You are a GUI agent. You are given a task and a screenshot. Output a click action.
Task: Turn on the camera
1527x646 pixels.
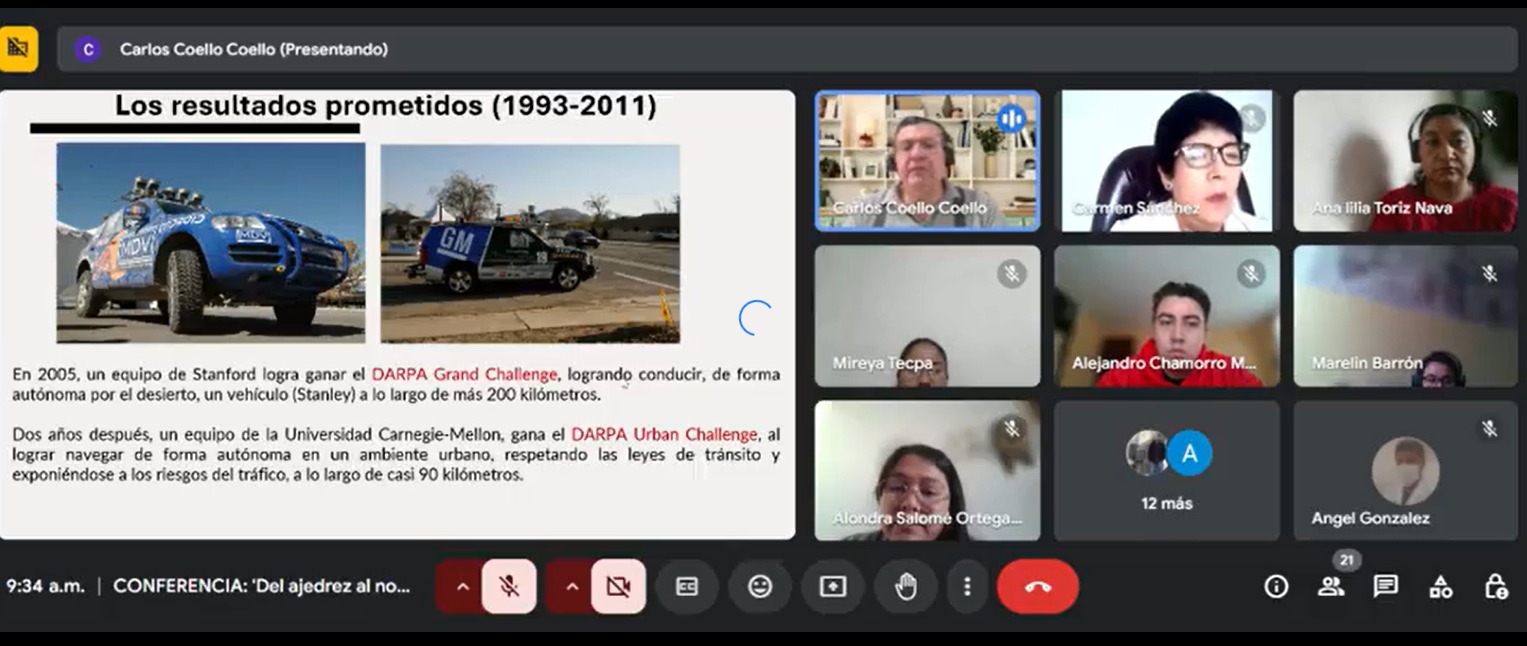[618, 586]
